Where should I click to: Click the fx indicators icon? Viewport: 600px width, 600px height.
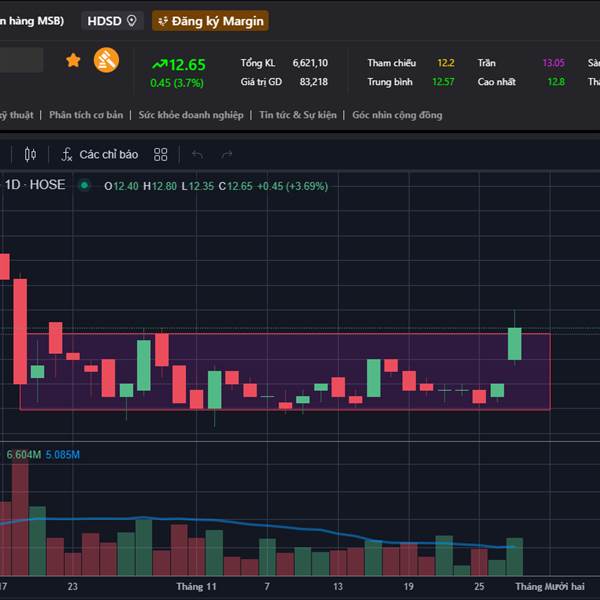tap(66, 154)
